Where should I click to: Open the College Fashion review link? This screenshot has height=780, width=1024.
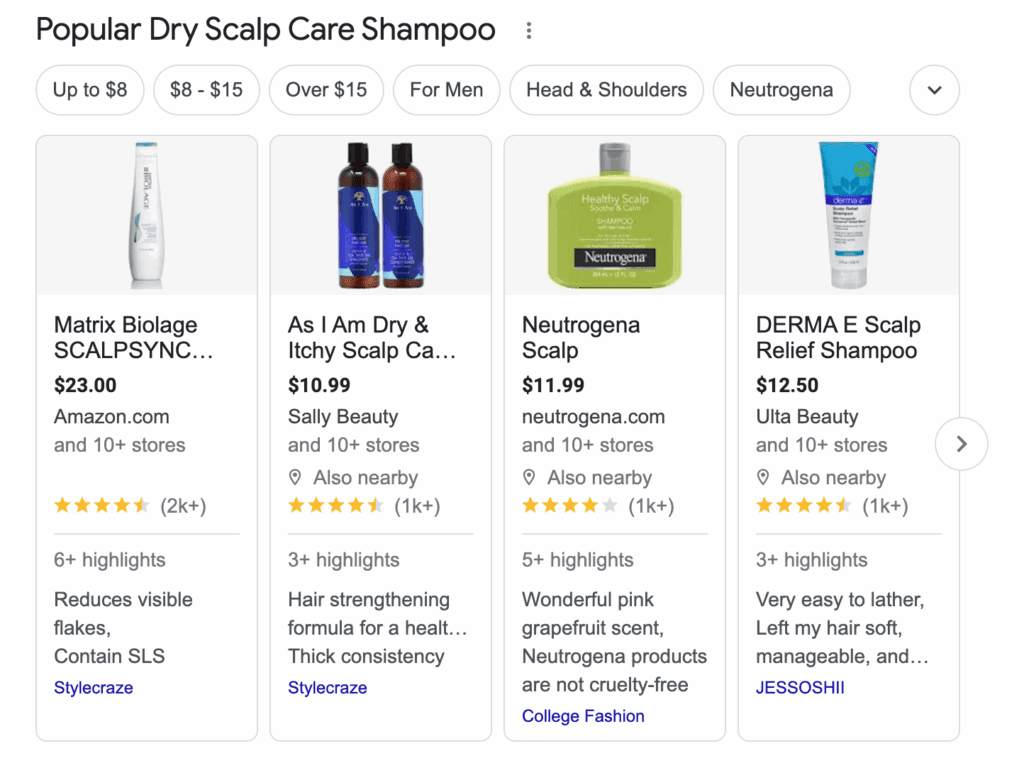tap(583, 716)
